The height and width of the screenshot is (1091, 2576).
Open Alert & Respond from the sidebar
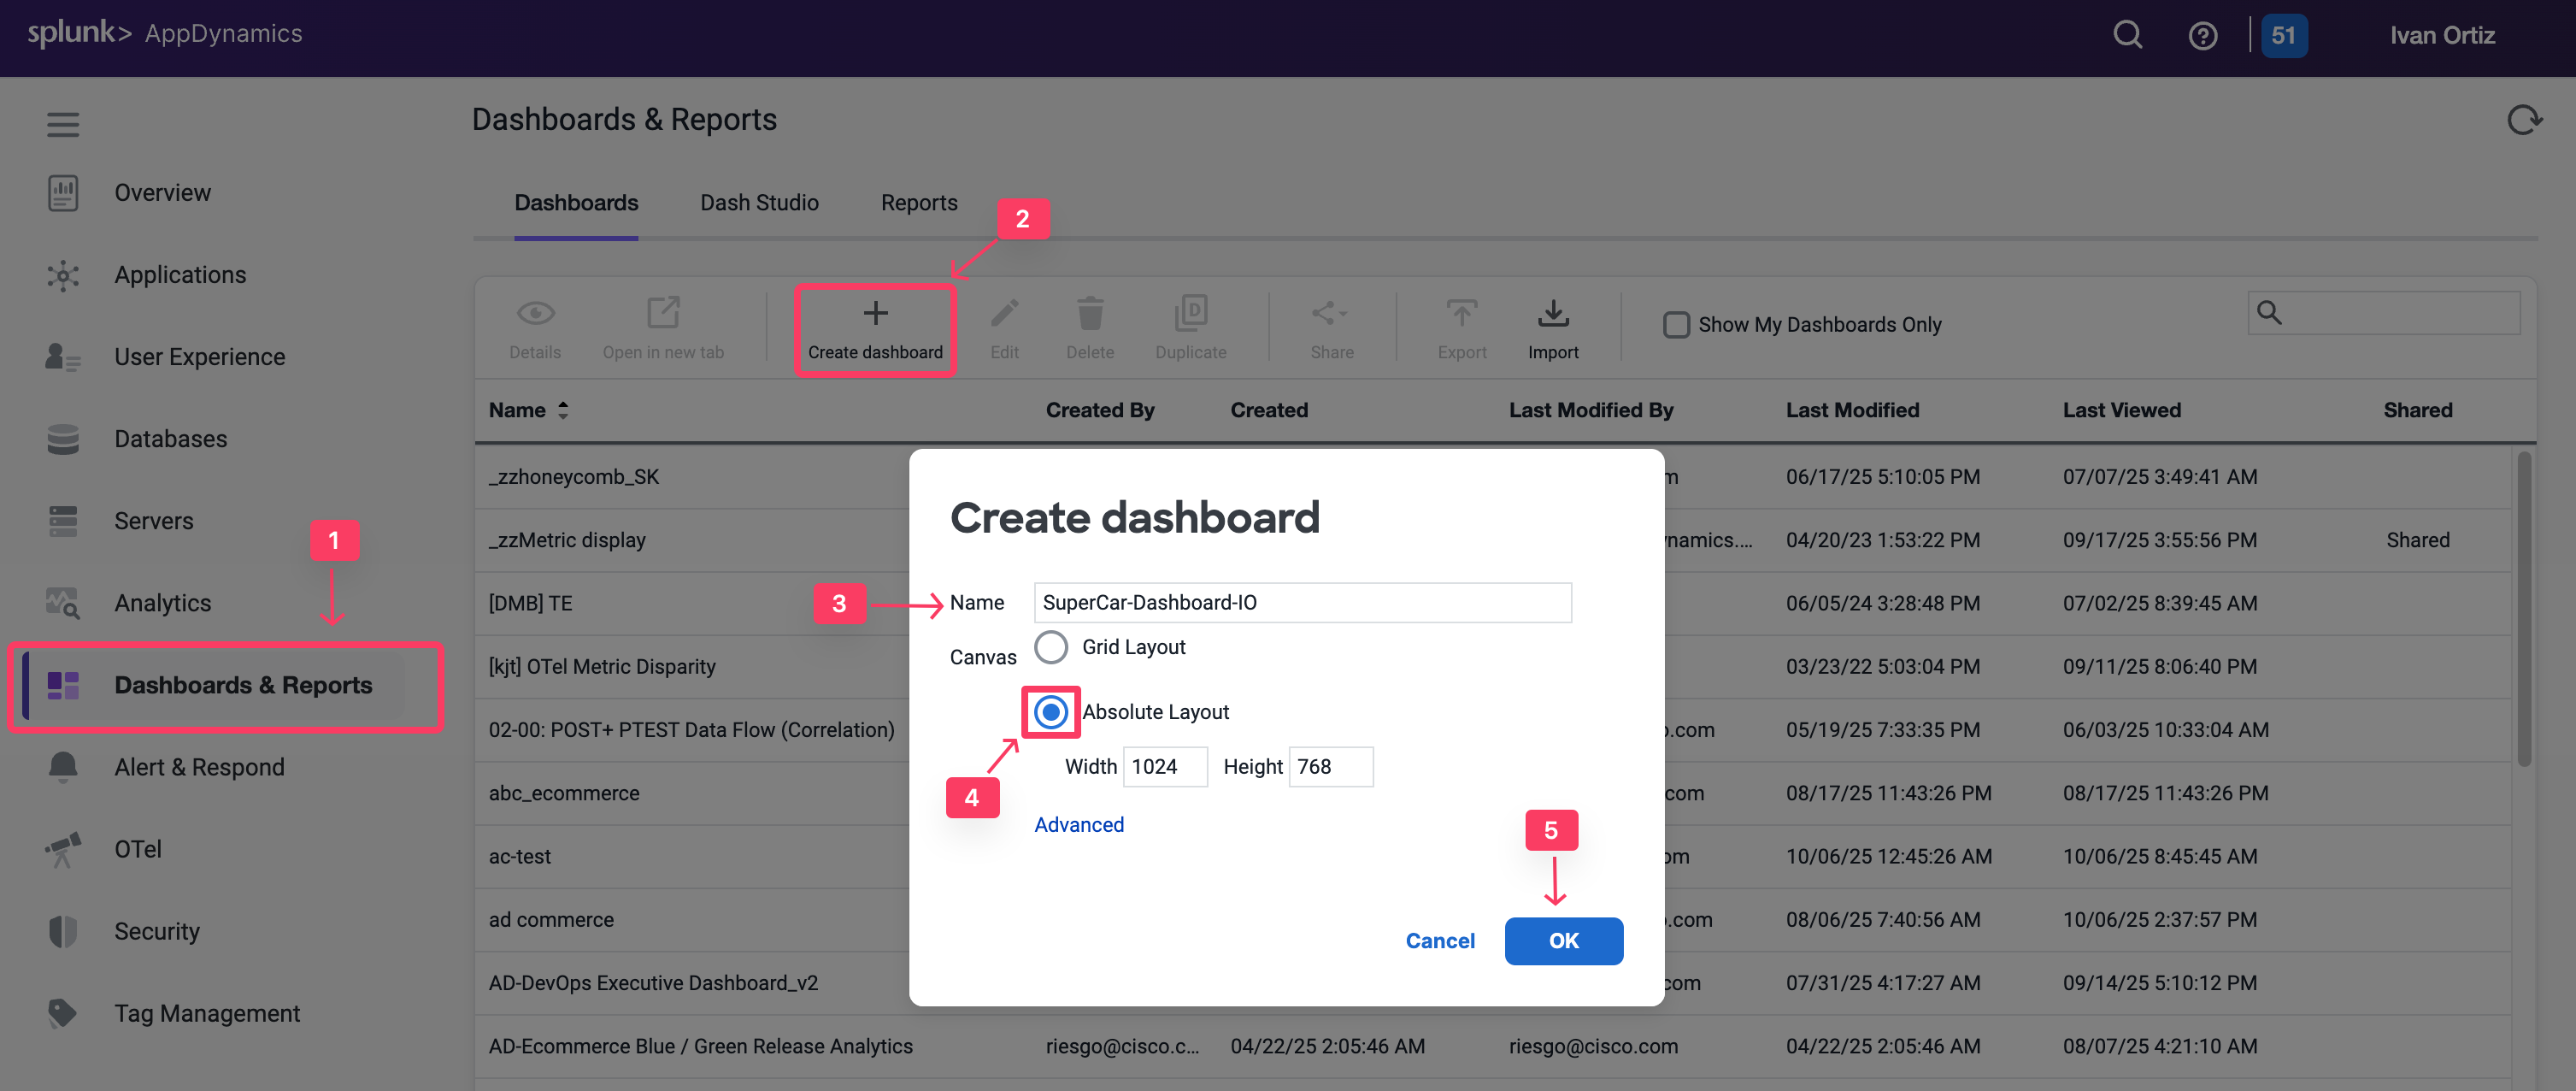click(198, 766)
